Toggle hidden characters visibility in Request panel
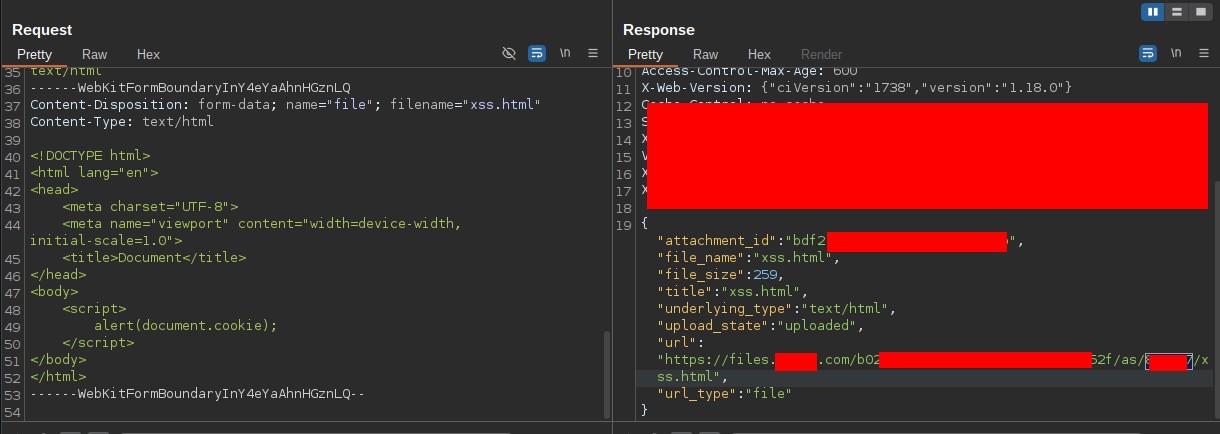Image resolution: width=1220 pixels, height=434 pixels. tap(509, 53)
